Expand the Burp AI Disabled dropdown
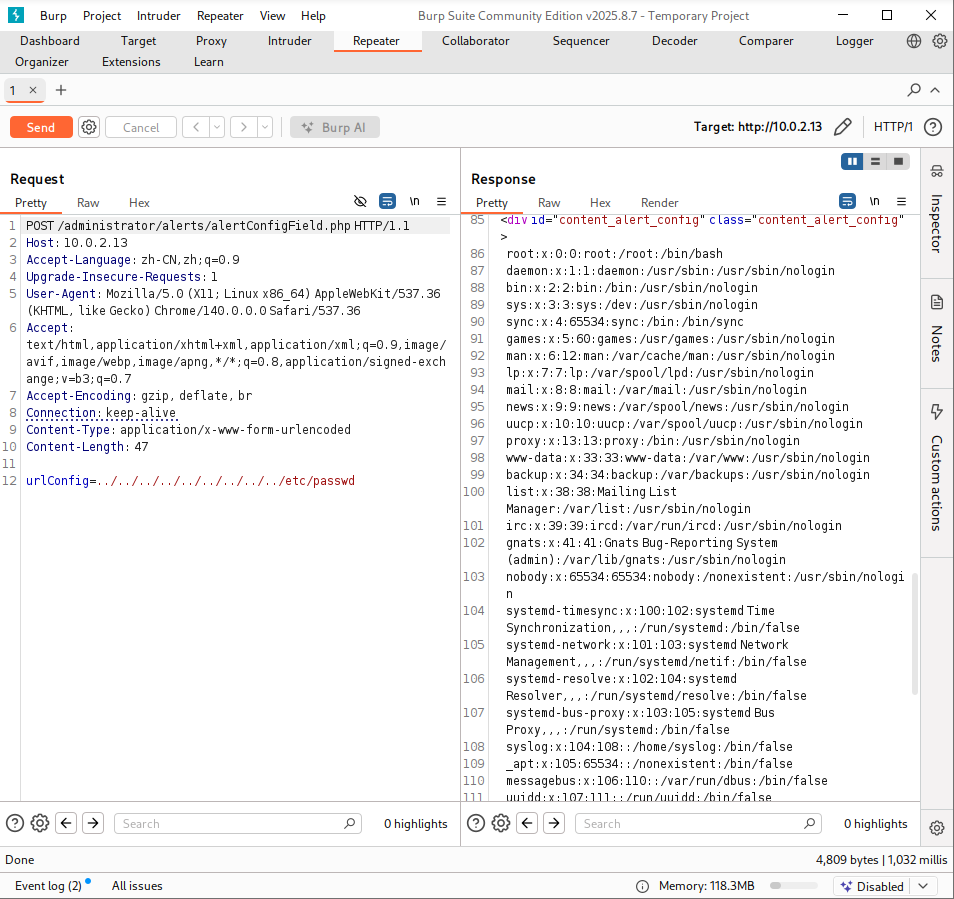The image size is (954, 899). (x=924, y=886)
